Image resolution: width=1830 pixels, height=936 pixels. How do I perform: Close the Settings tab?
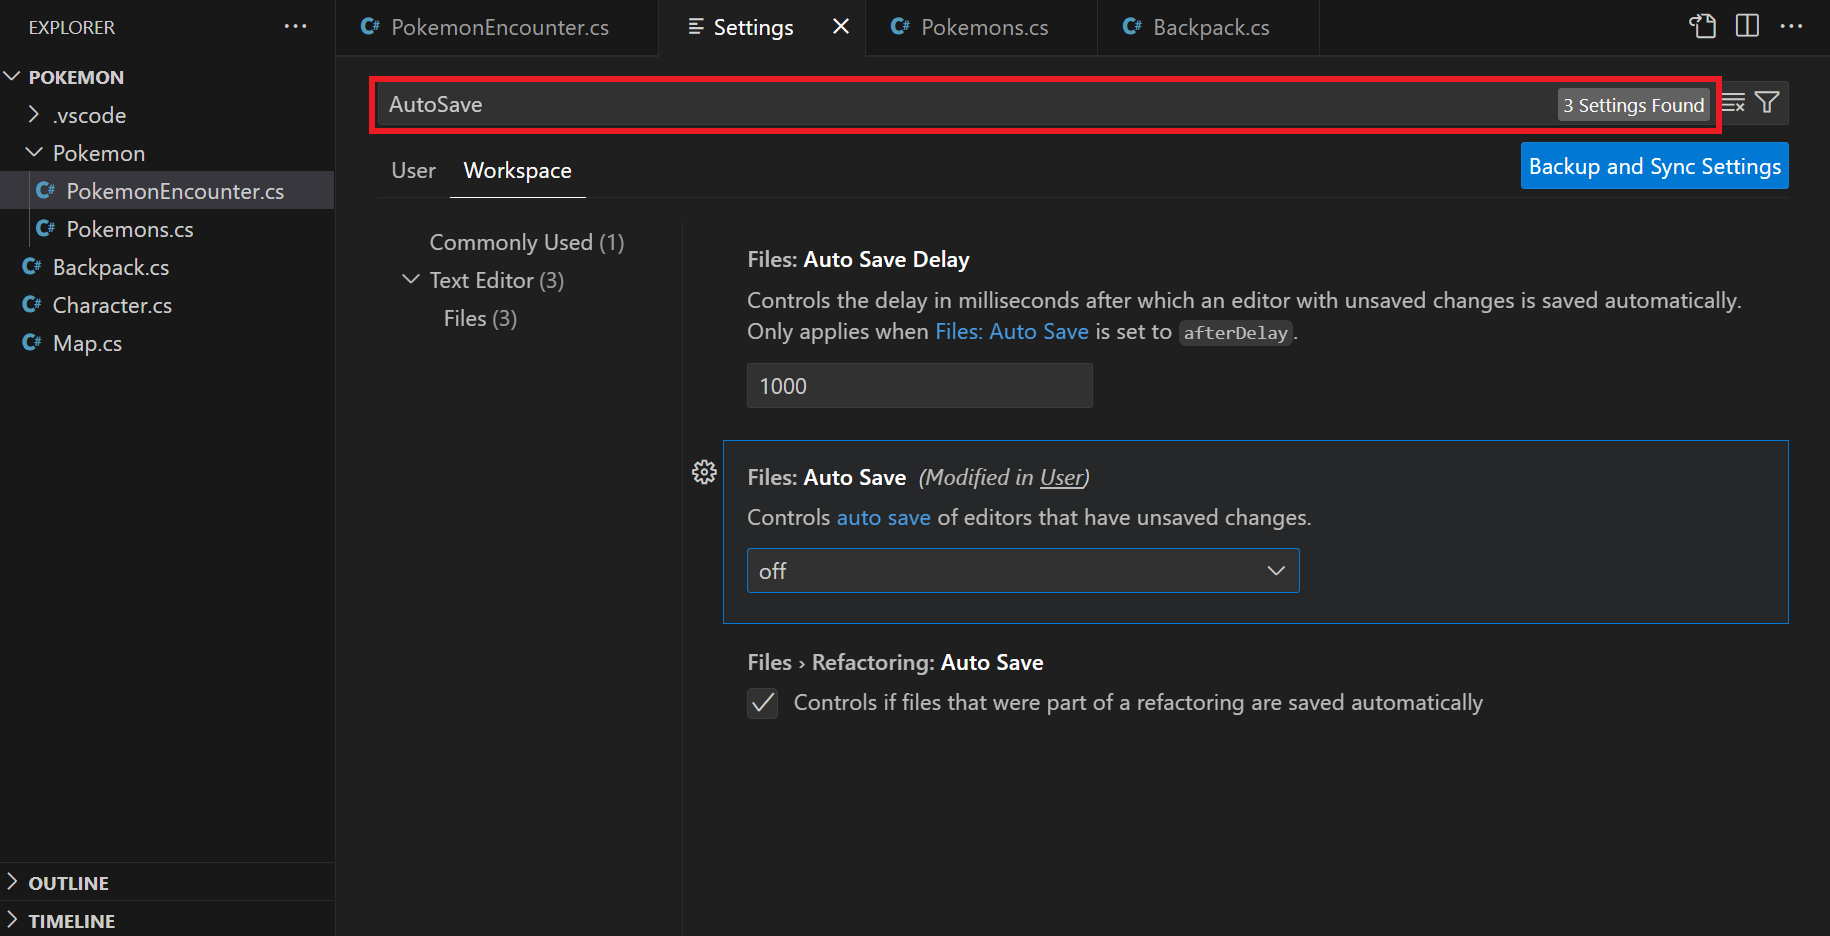coord(840,27)
